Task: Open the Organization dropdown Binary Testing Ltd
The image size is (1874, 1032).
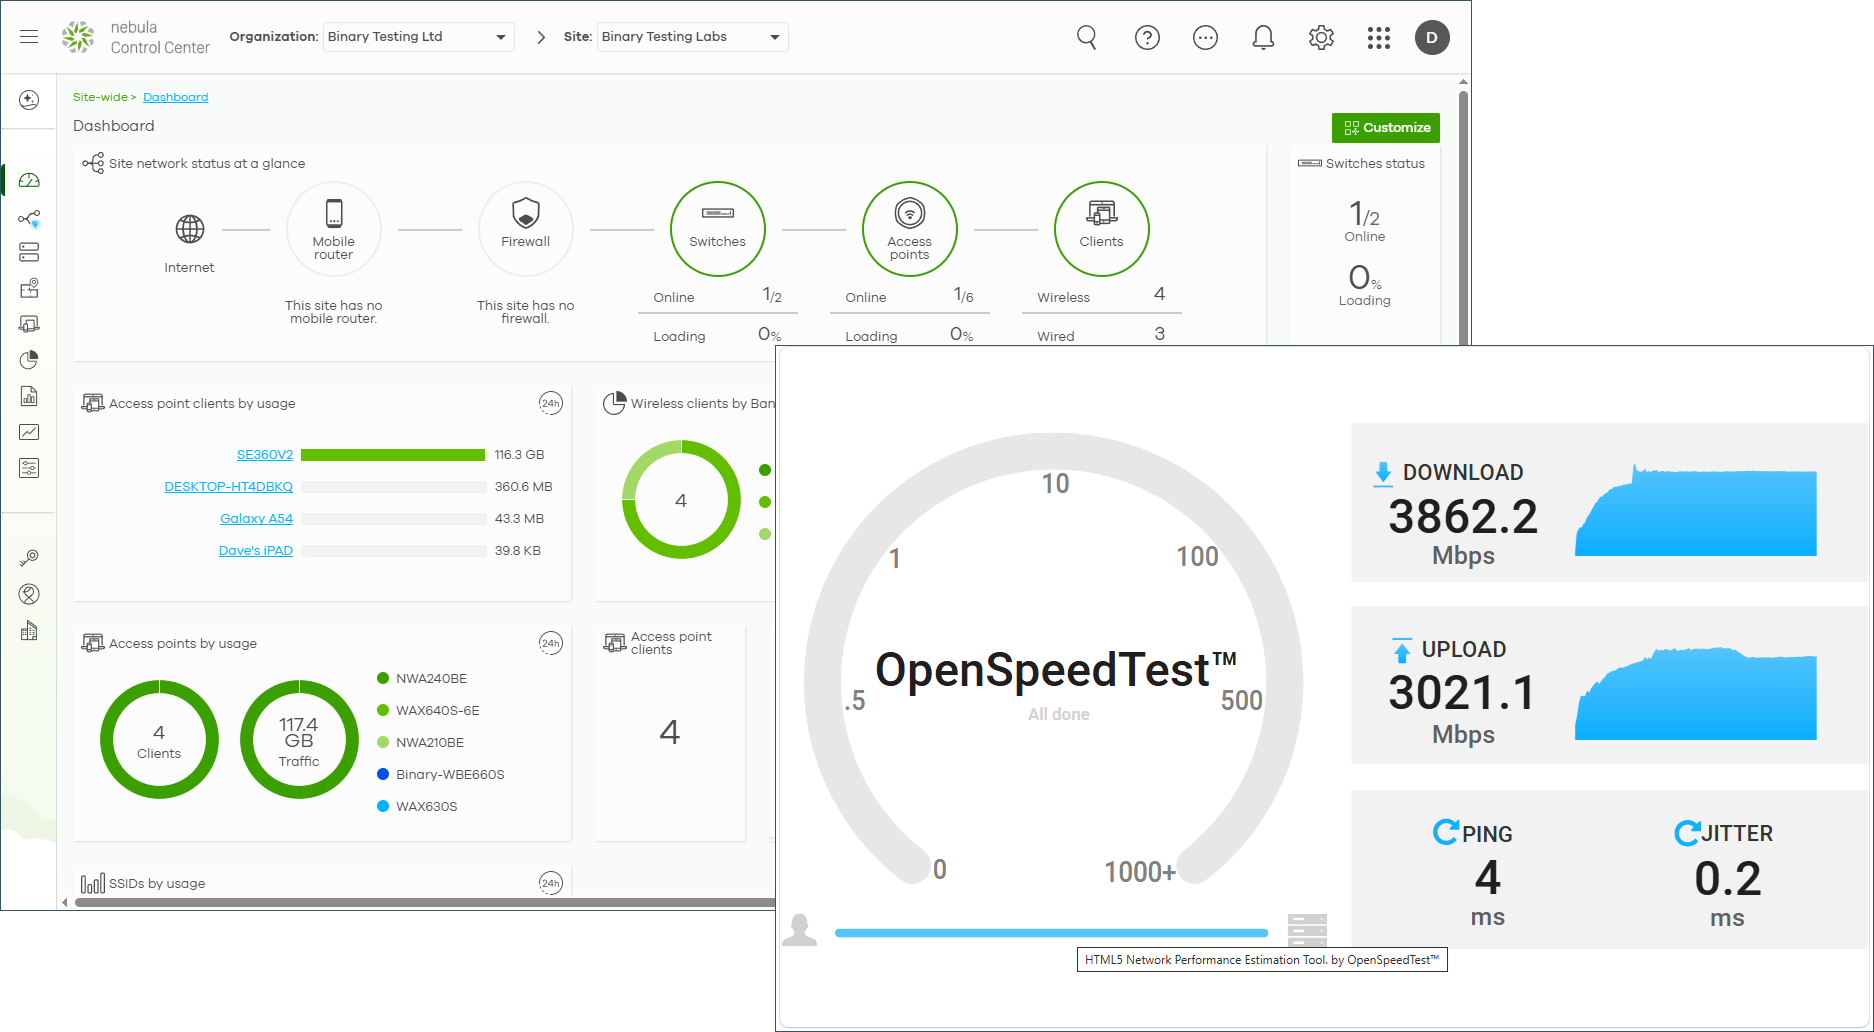Action: point(418,37)
